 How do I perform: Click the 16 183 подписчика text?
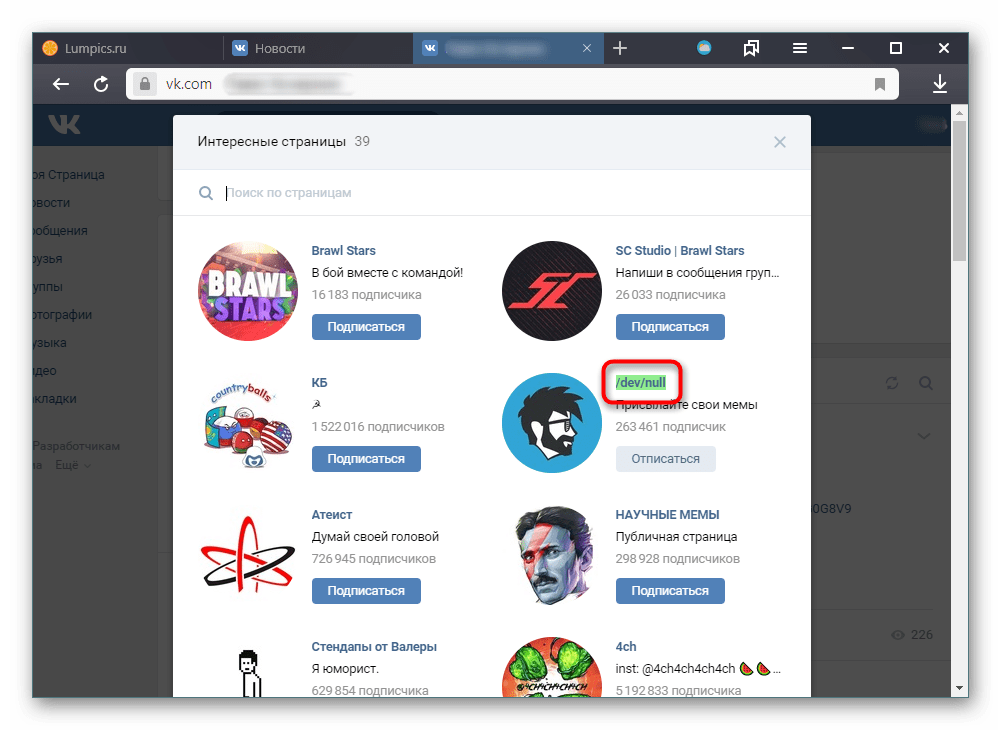point(366,294)
